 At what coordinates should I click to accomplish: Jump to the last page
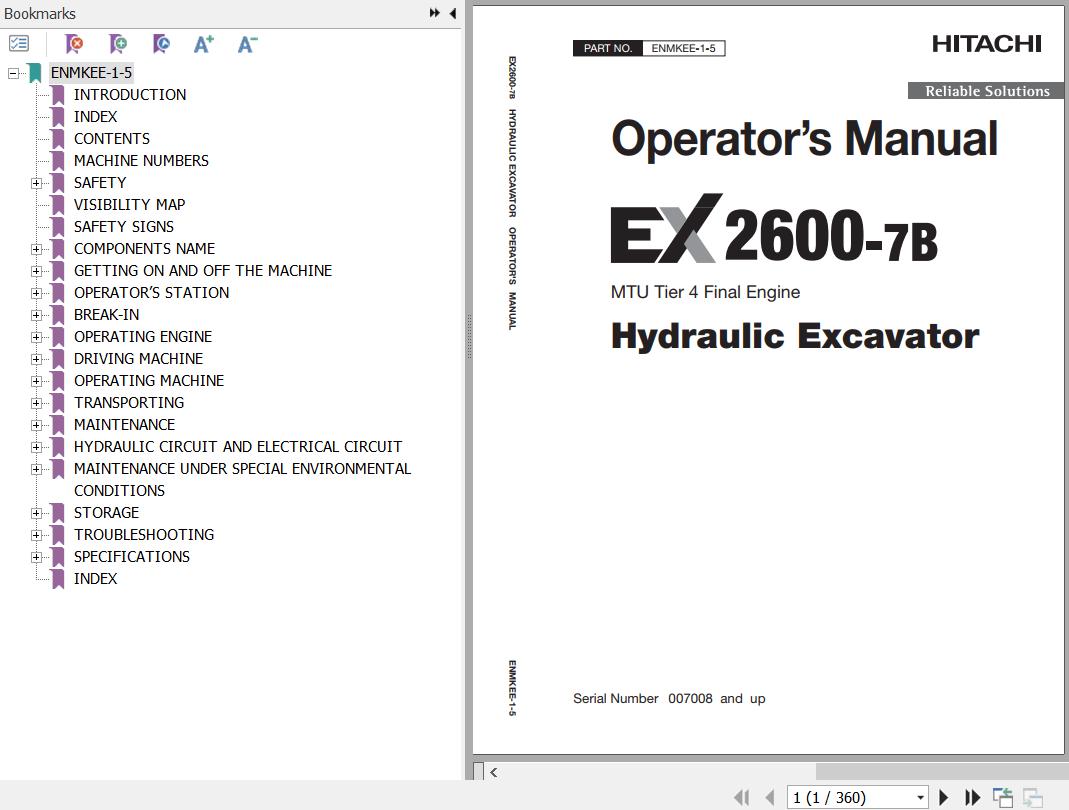pos(972,797)
